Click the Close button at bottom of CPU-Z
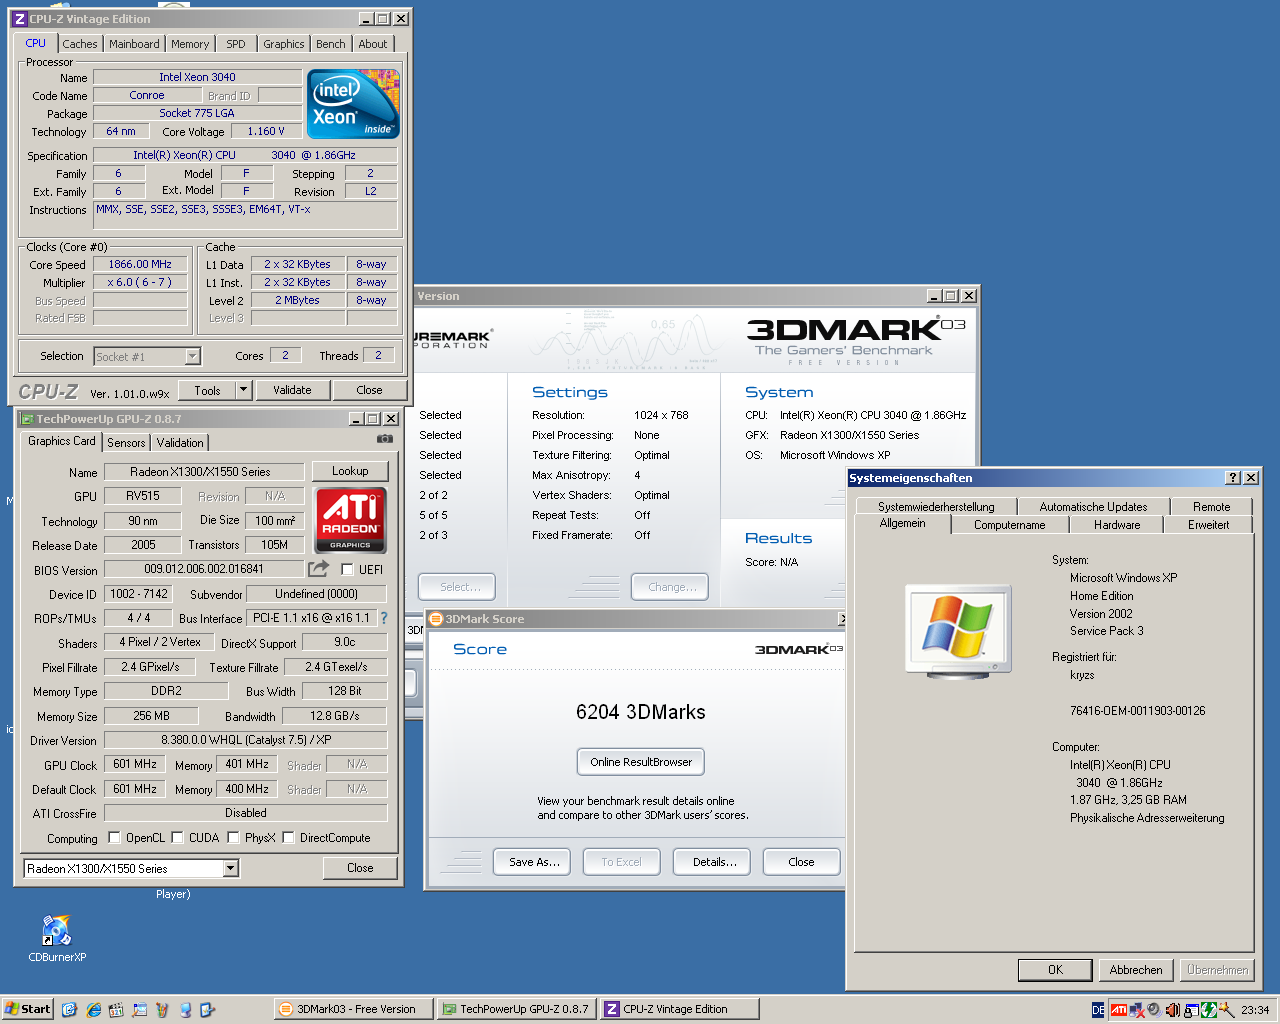Image resolution: width=1280 pixels, height=1024 pixels. click(369, 390)
